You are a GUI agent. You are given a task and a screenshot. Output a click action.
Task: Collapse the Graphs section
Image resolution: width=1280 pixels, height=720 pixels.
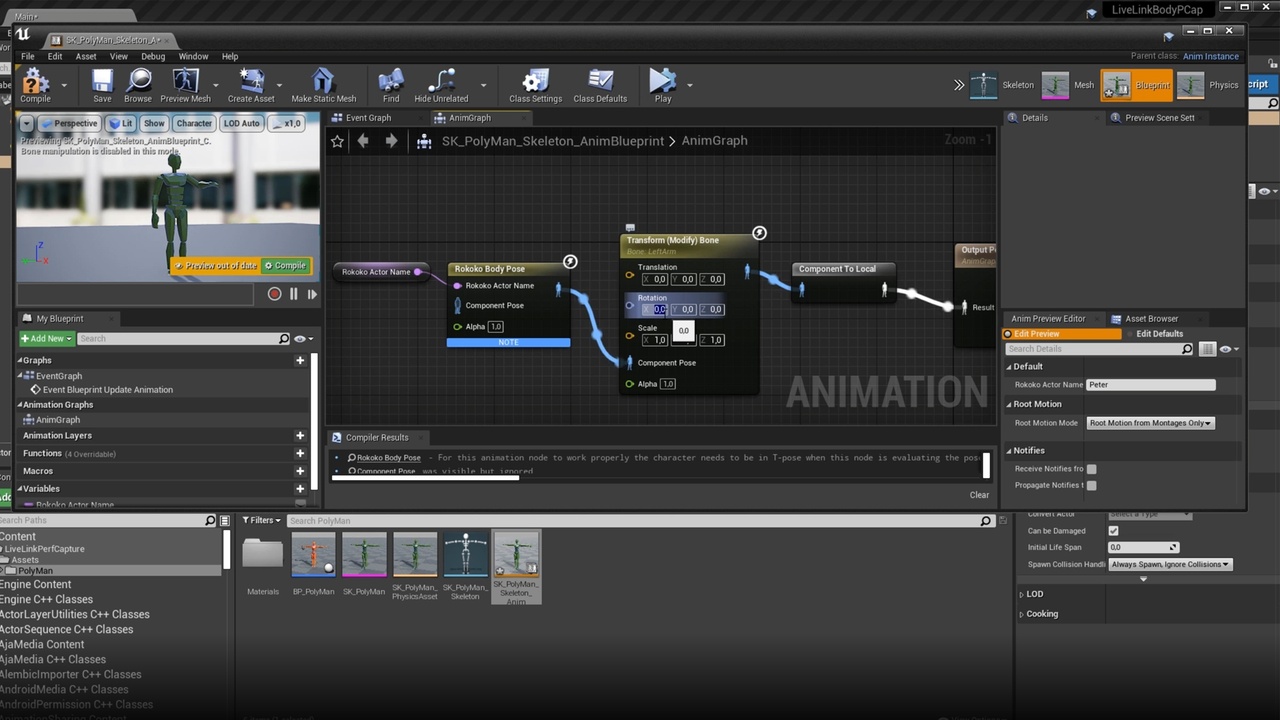[20, 360]
